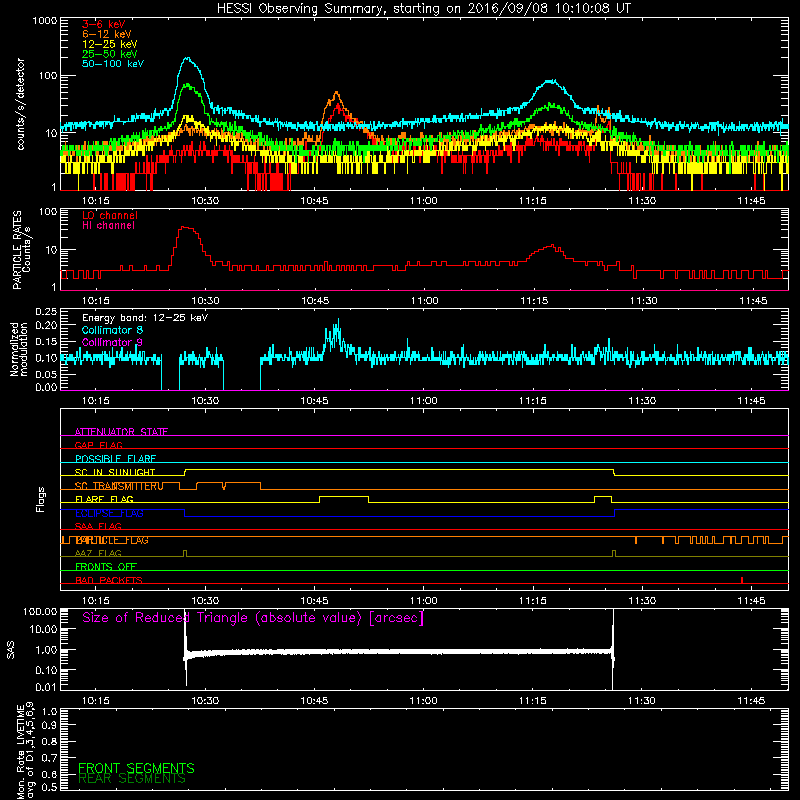
Task: Click the orange 6-12 keV peak near 10:48
Action: (x=336, y=93)
